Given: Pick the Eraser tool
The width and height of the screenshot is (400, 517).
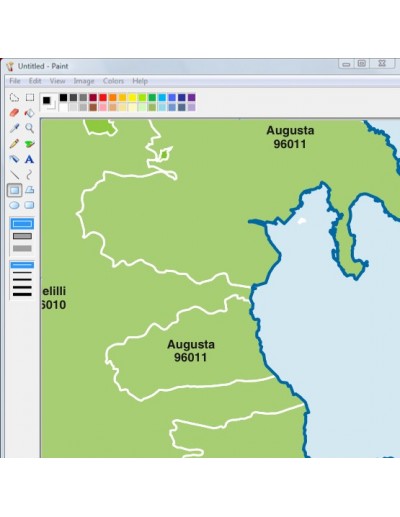Looking at the screenshot, I should coord(14,113).
